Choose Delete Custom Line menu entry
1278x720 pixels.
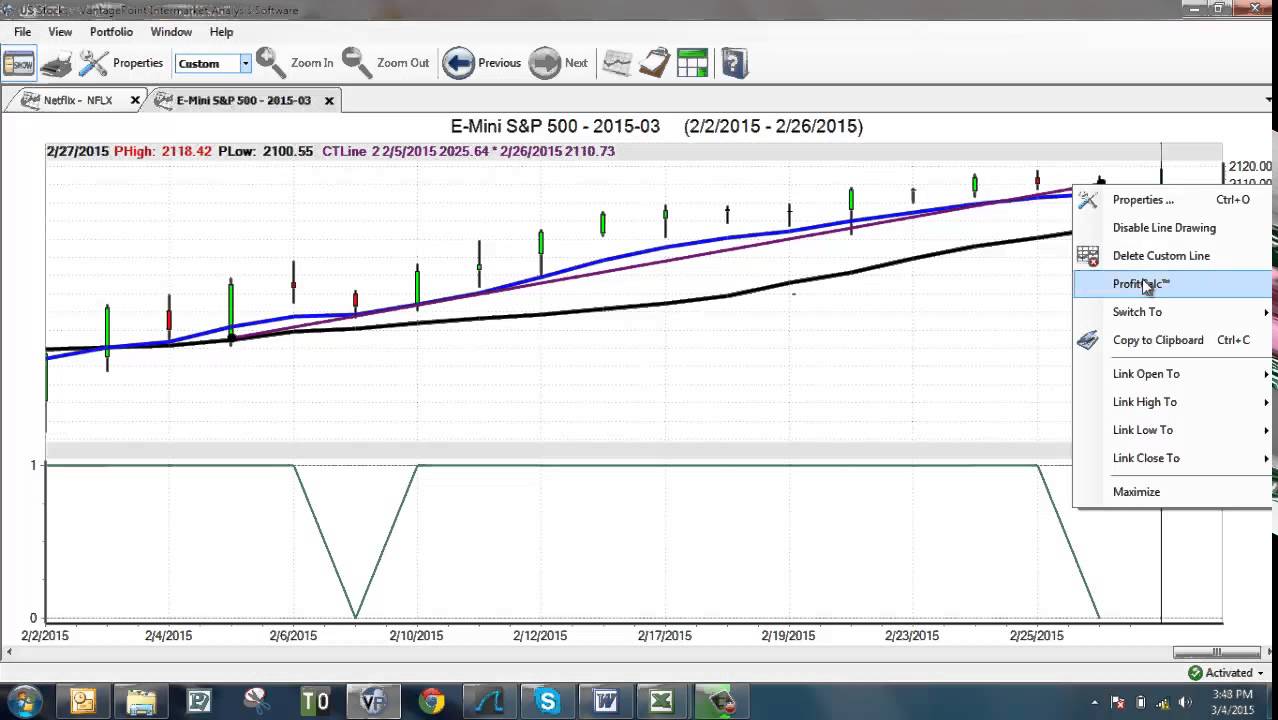point(1172,256)
